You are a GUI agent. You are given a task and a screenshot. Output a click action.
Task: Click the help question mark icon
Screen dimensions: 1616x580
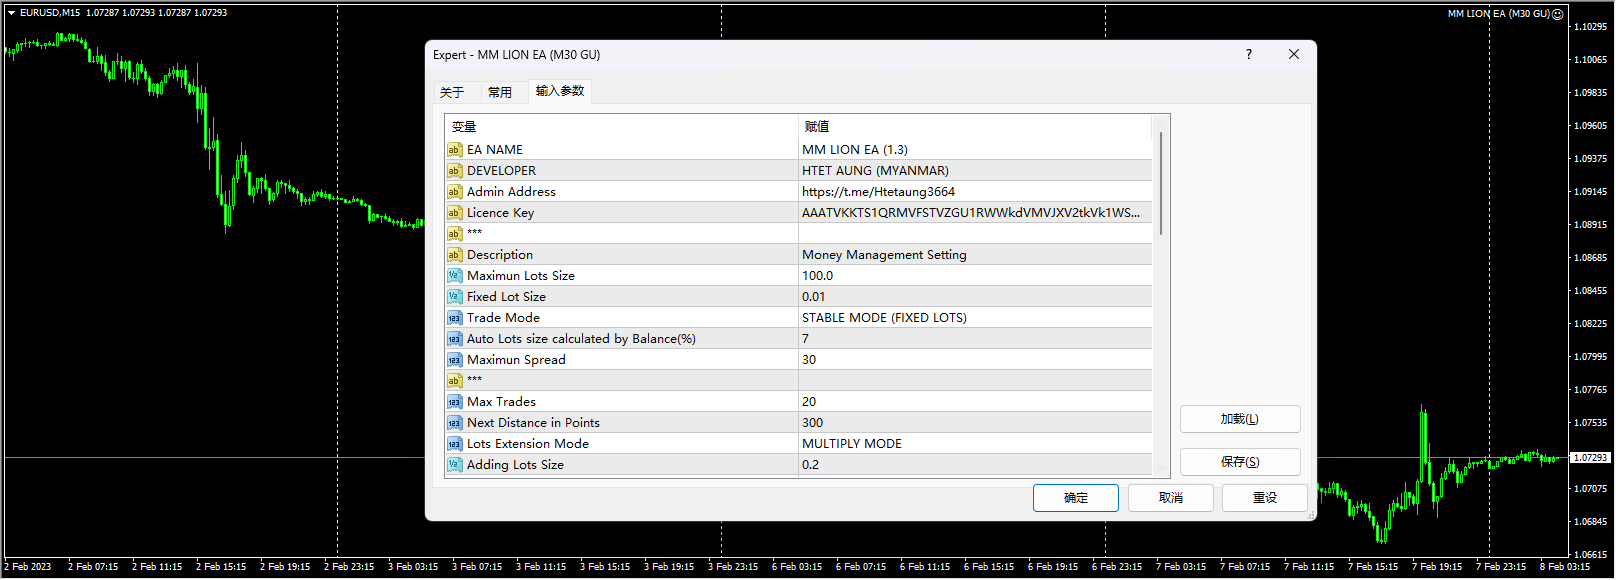pos(1248,55)
